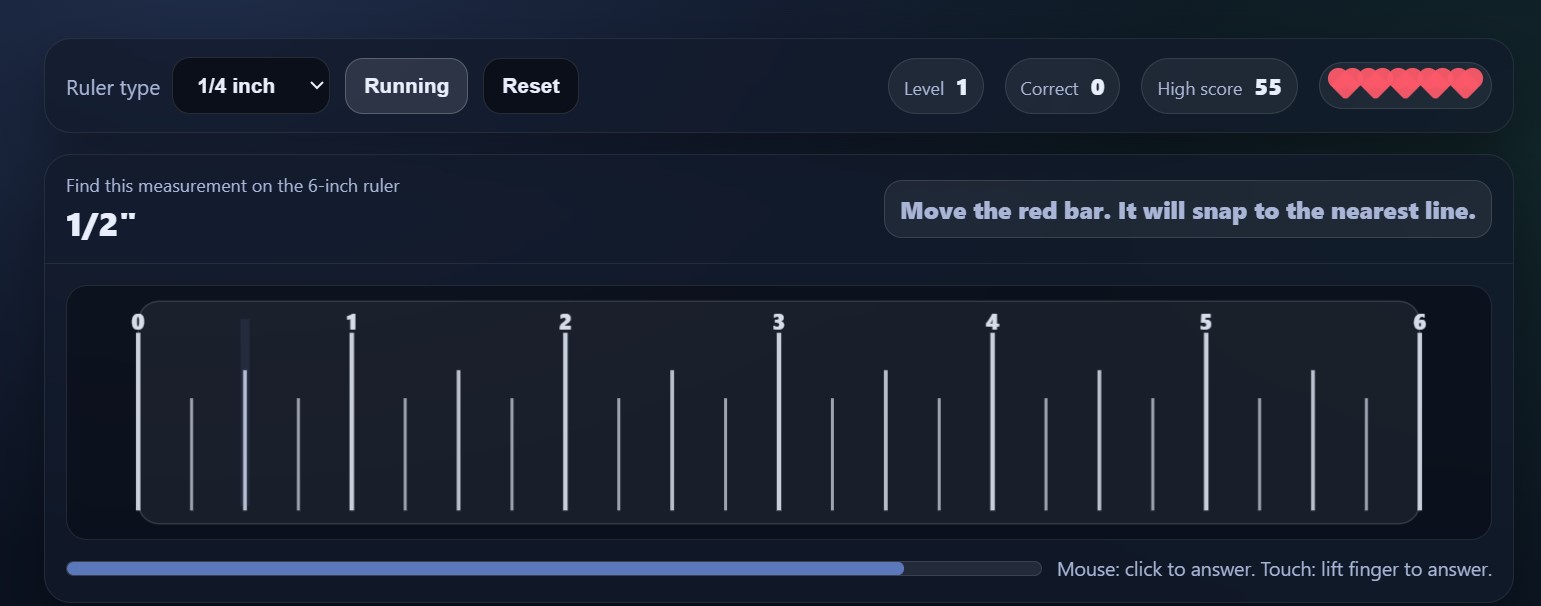Select the 3 inch line on ruler
Viewport: 1541px width, 606px height.
779,420
